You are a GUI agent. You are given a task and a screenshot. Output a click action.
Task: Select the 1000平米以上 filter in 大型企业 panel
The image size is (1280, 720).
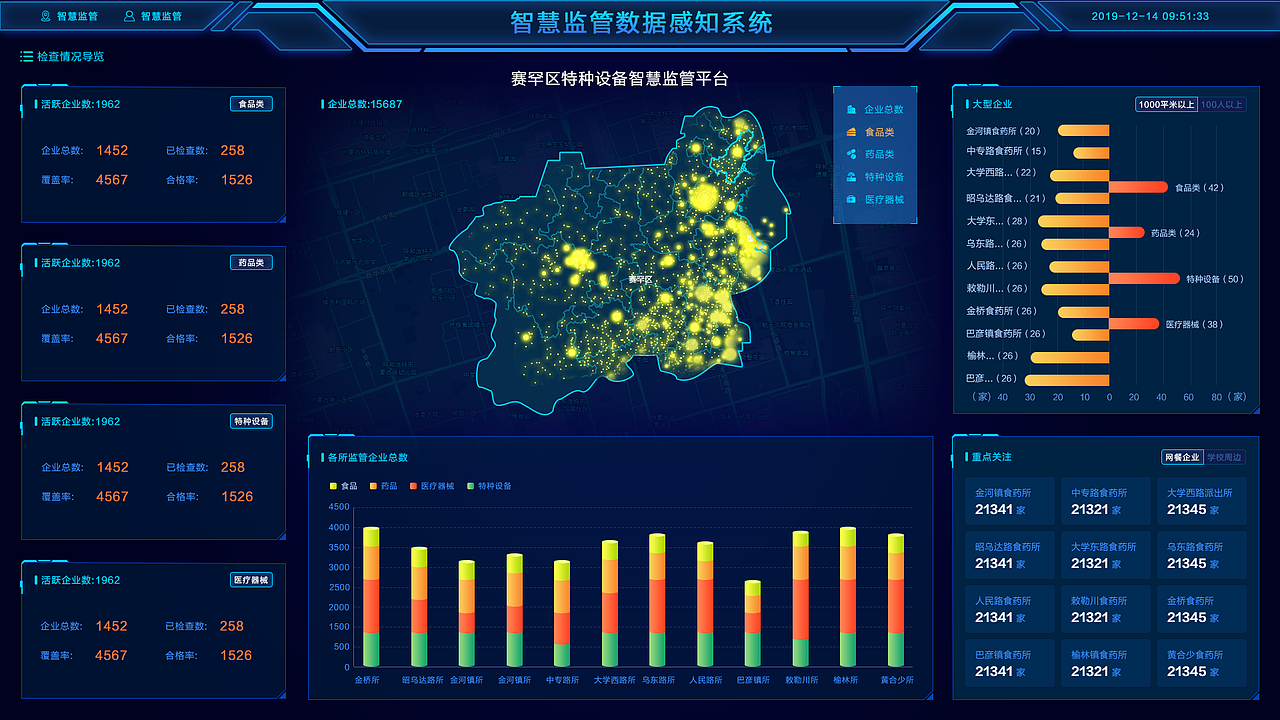(1168, 103)
